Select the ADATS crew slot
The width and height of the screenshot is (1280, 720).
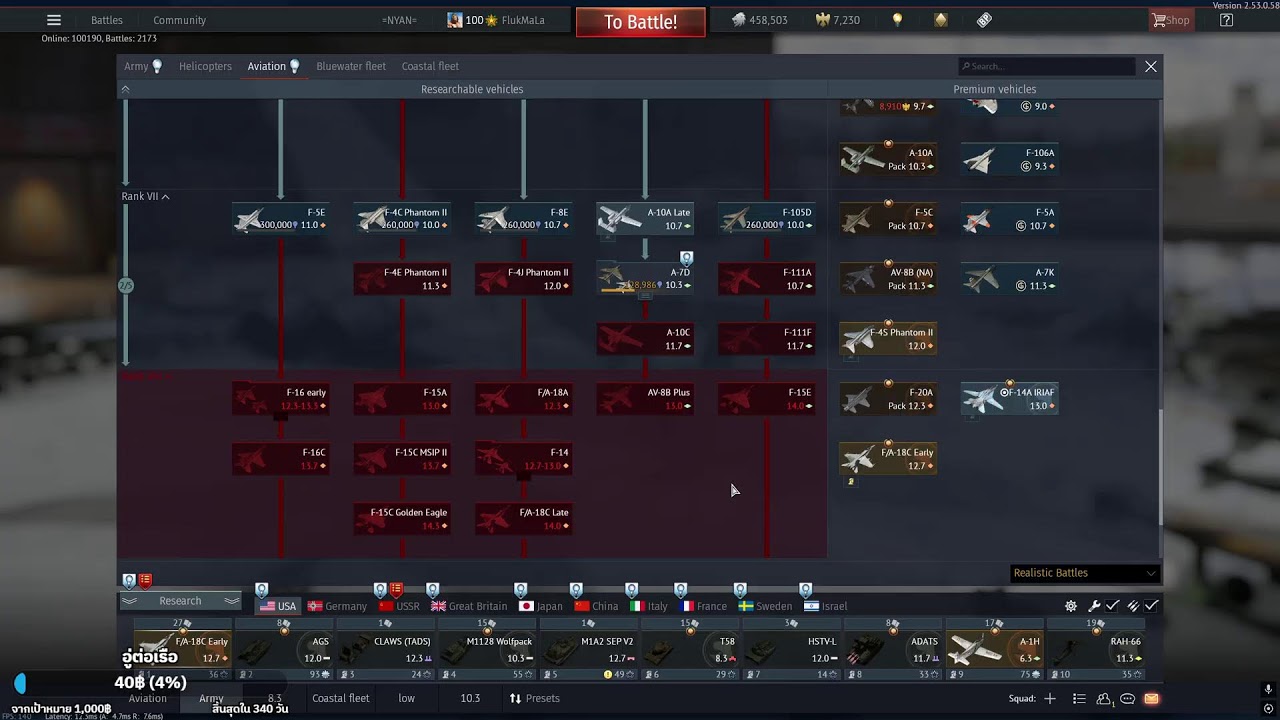click(x=892, y=649)
